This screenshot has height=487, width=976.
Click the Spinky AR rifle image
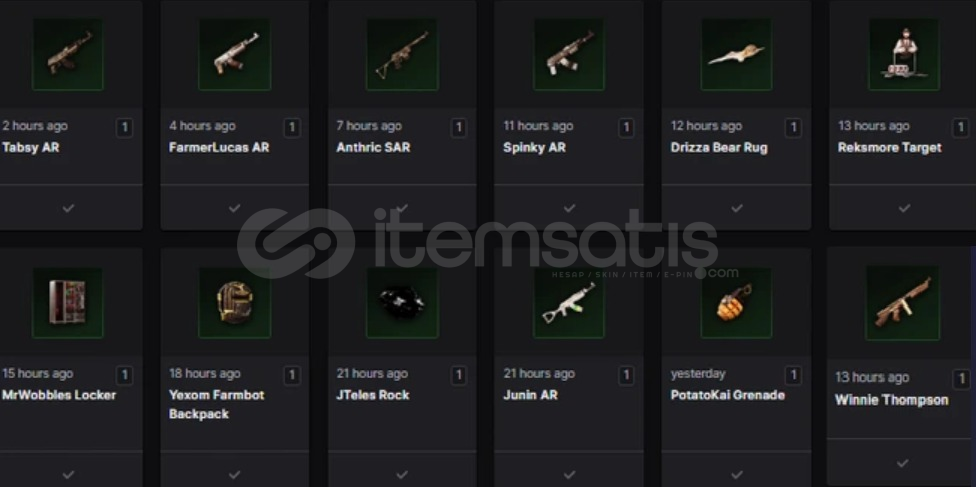(x=569, y=54)
